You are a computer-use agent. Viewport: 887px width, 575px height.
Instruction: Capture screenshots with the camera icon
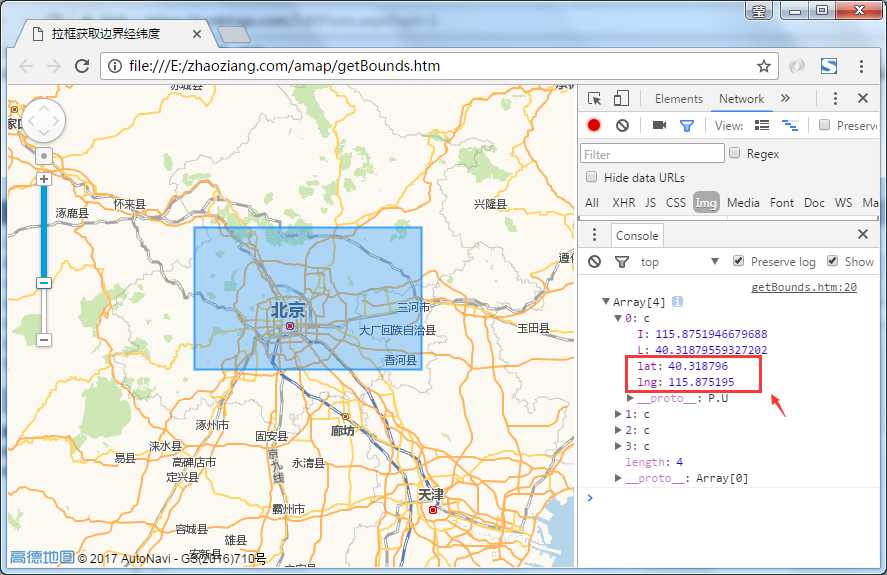coord(659,125)
